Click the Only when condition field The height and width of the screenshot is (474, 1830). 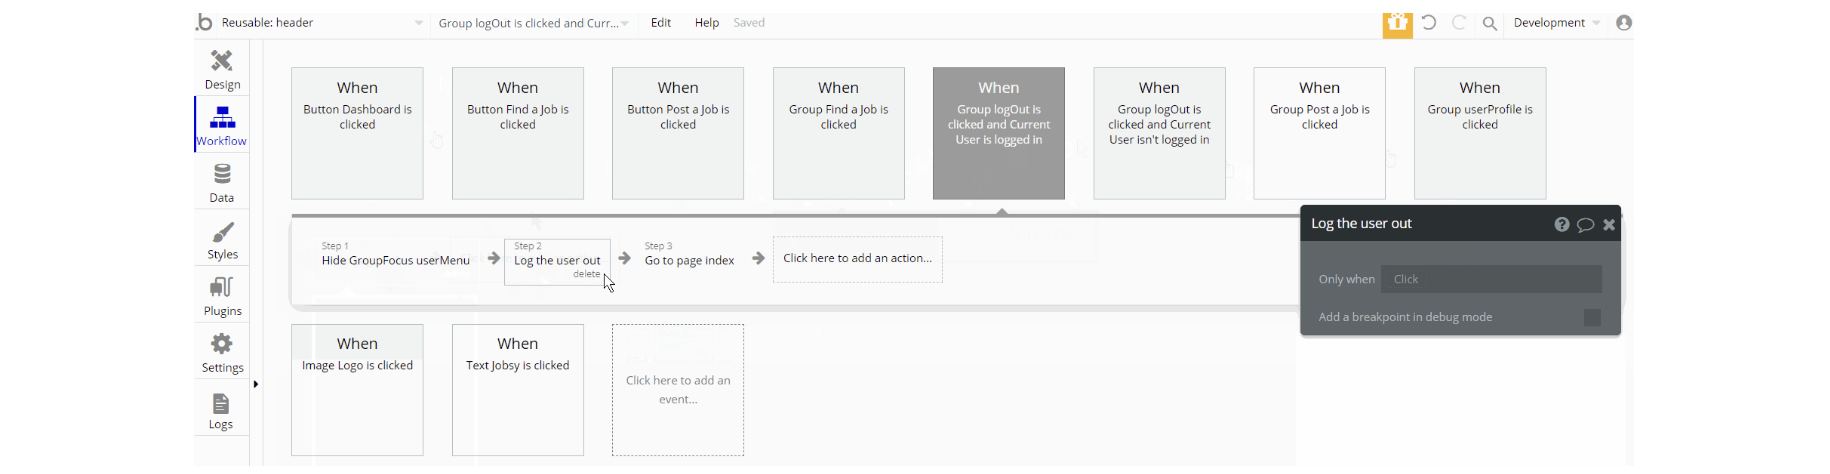tap(1491, 279)
